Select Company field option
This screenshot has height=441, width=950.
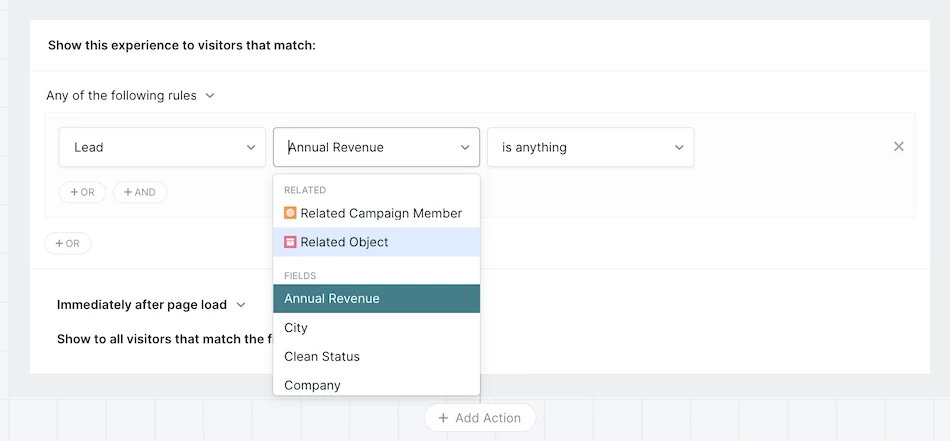[x=376, y=385]
